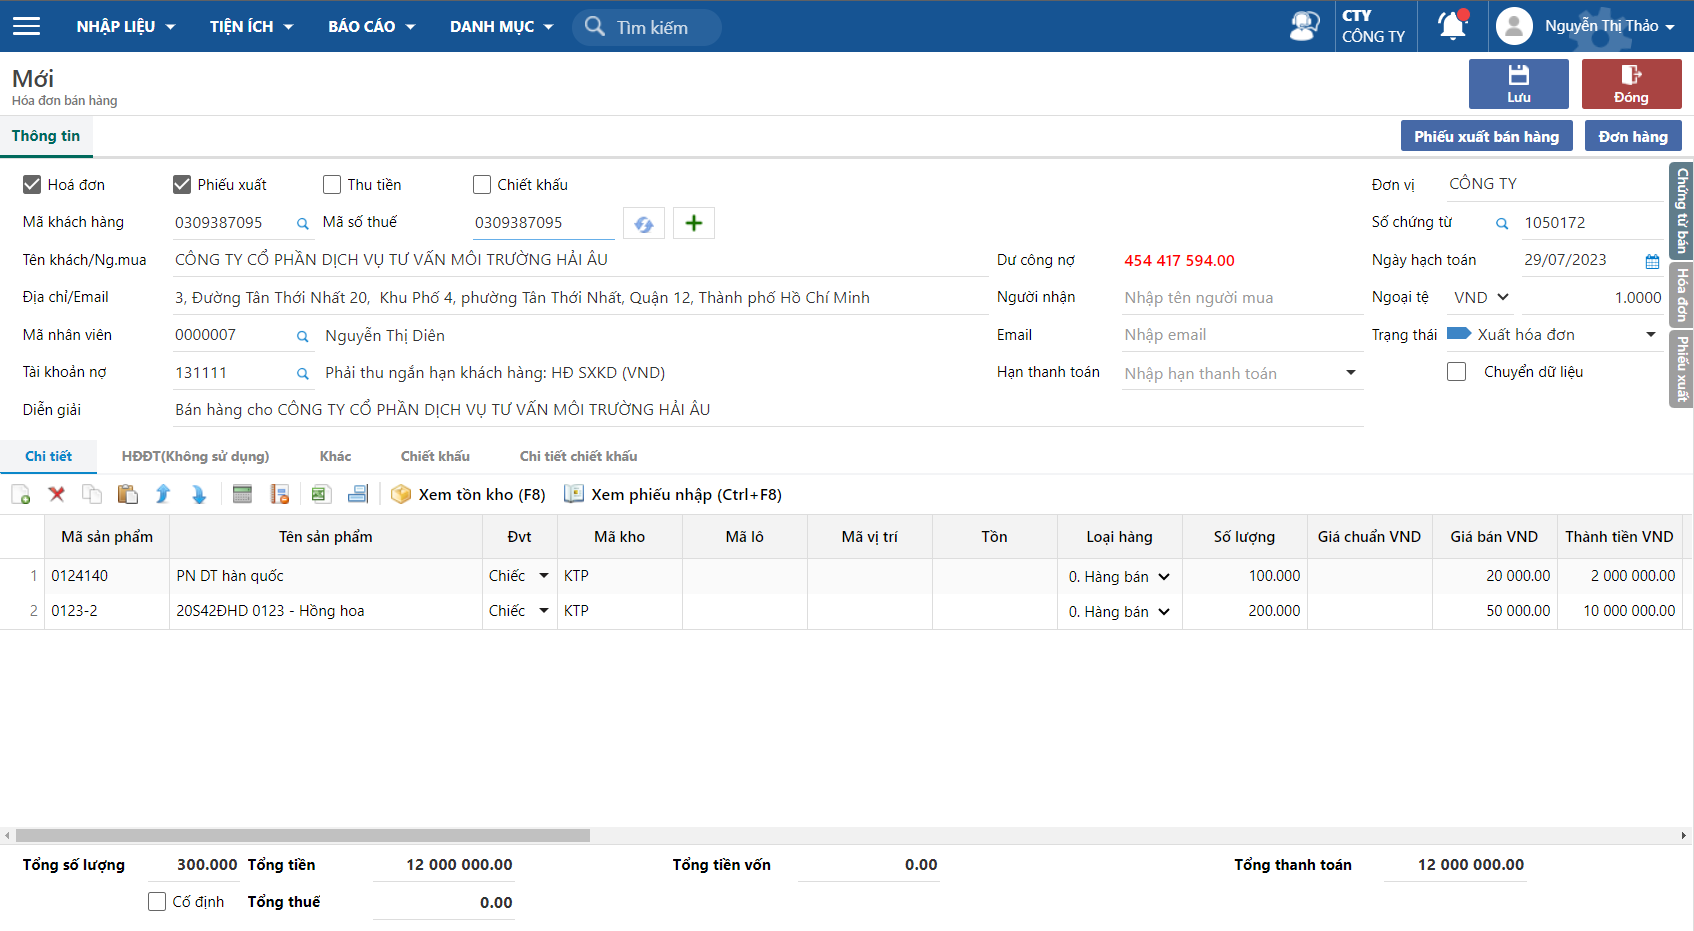Open the BÁO CÁO menu

click(x=371, y=26)
